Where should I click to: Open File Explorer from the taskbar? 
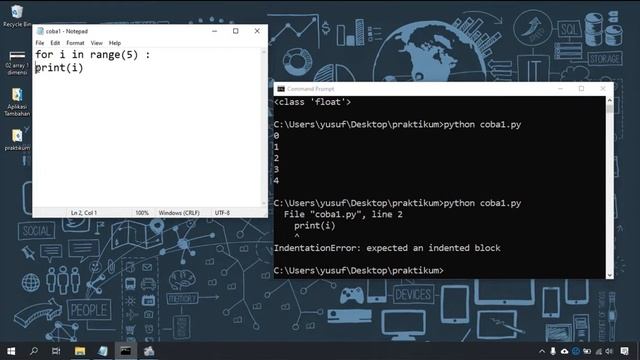(x=80, y=351)
